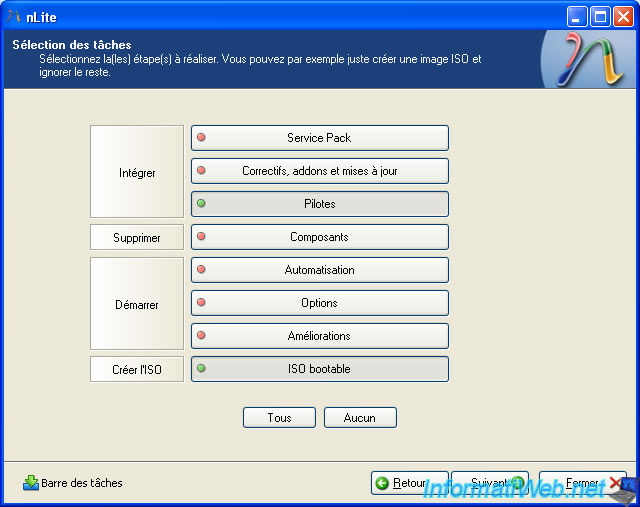Click the green download tray icon
The image size is (640, 507).
[x=31, y=483]
